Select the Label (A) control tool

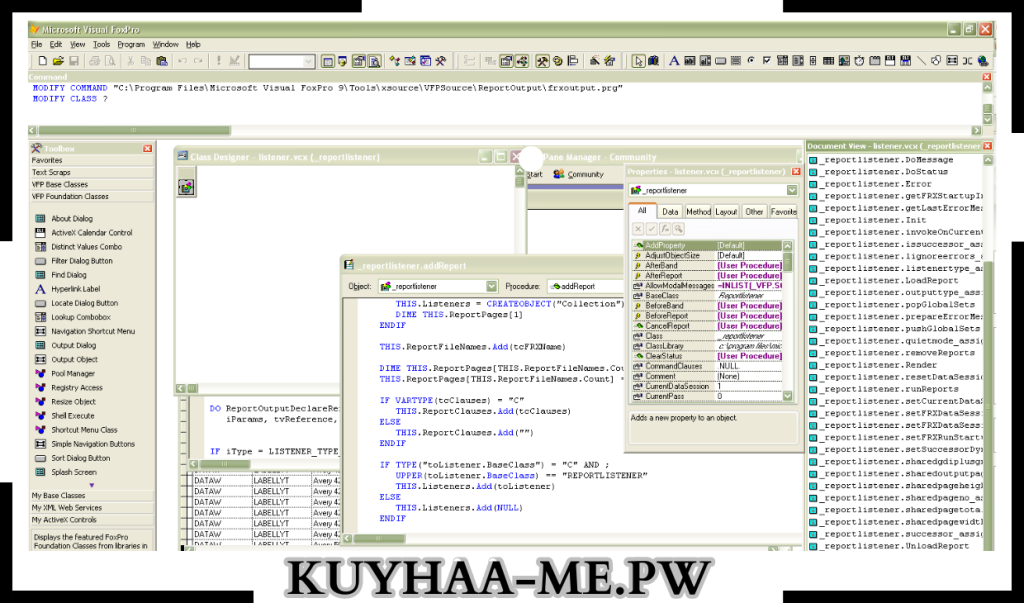674,61
